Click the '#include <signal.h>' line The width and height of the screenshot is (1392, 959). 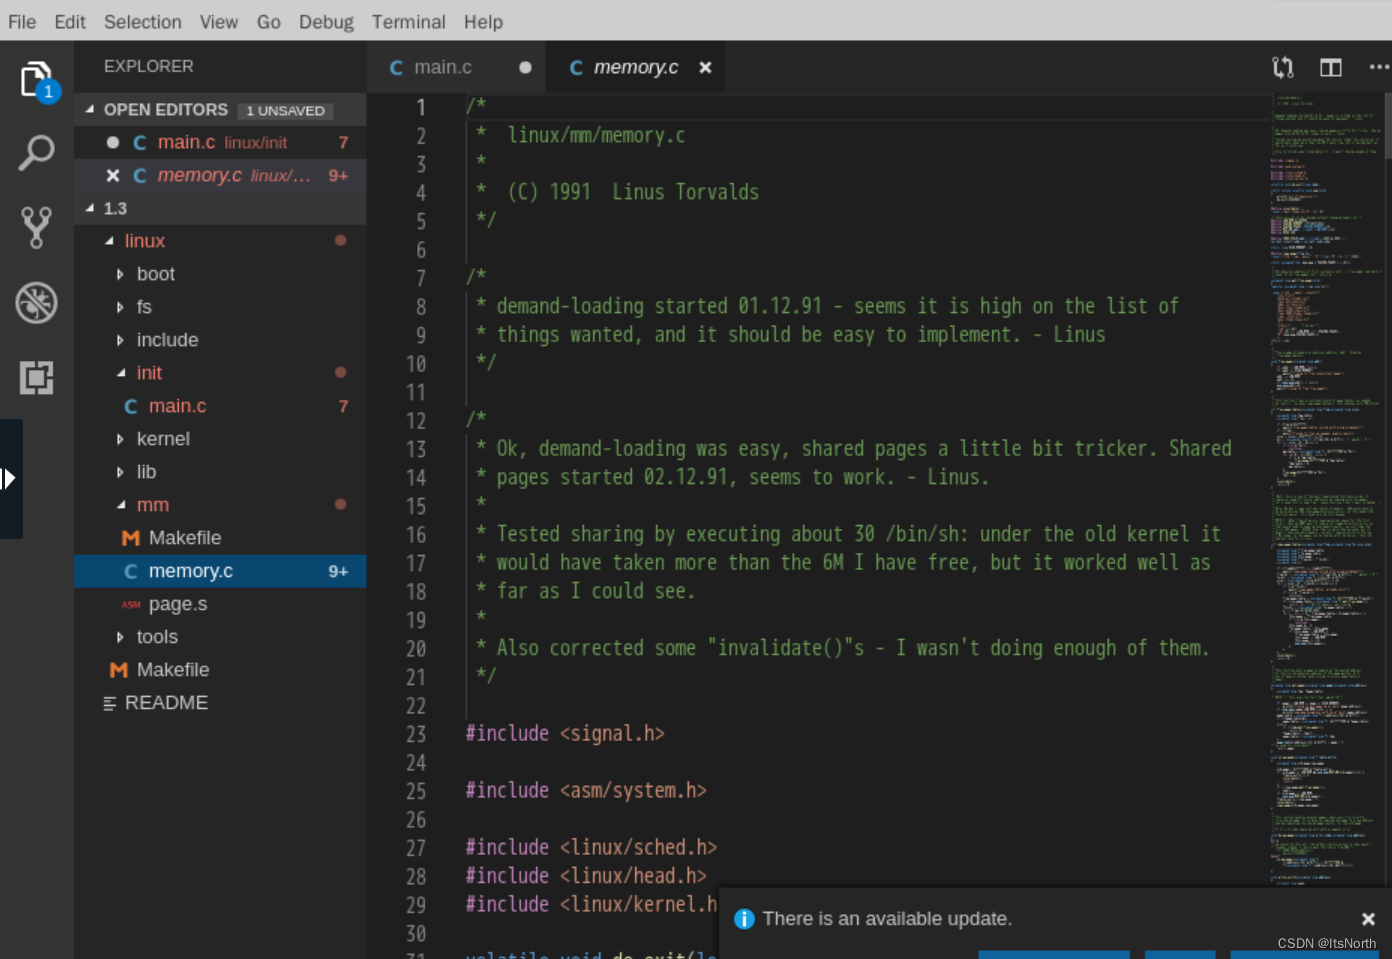point(565,734)
